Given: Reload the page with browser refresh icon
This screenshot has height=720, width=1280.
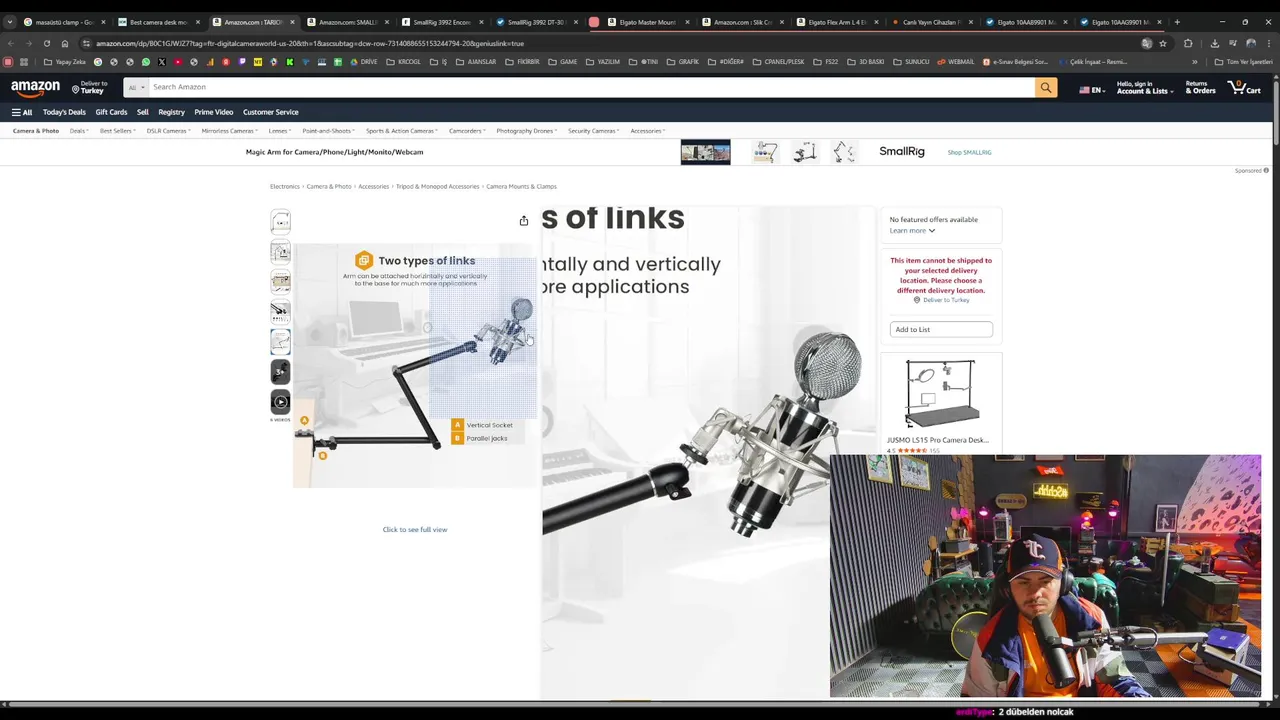Looking at the screenshot, I should pos(46,43).
